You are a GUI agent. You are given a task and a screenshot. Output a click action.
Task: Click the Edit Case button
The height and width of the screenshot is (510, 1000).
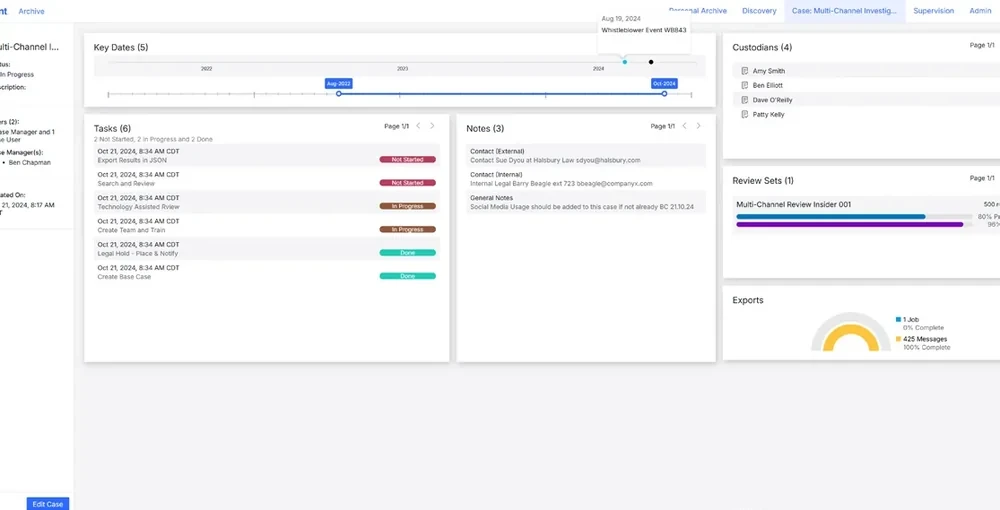pyautogui.click(x=48, y=504)
